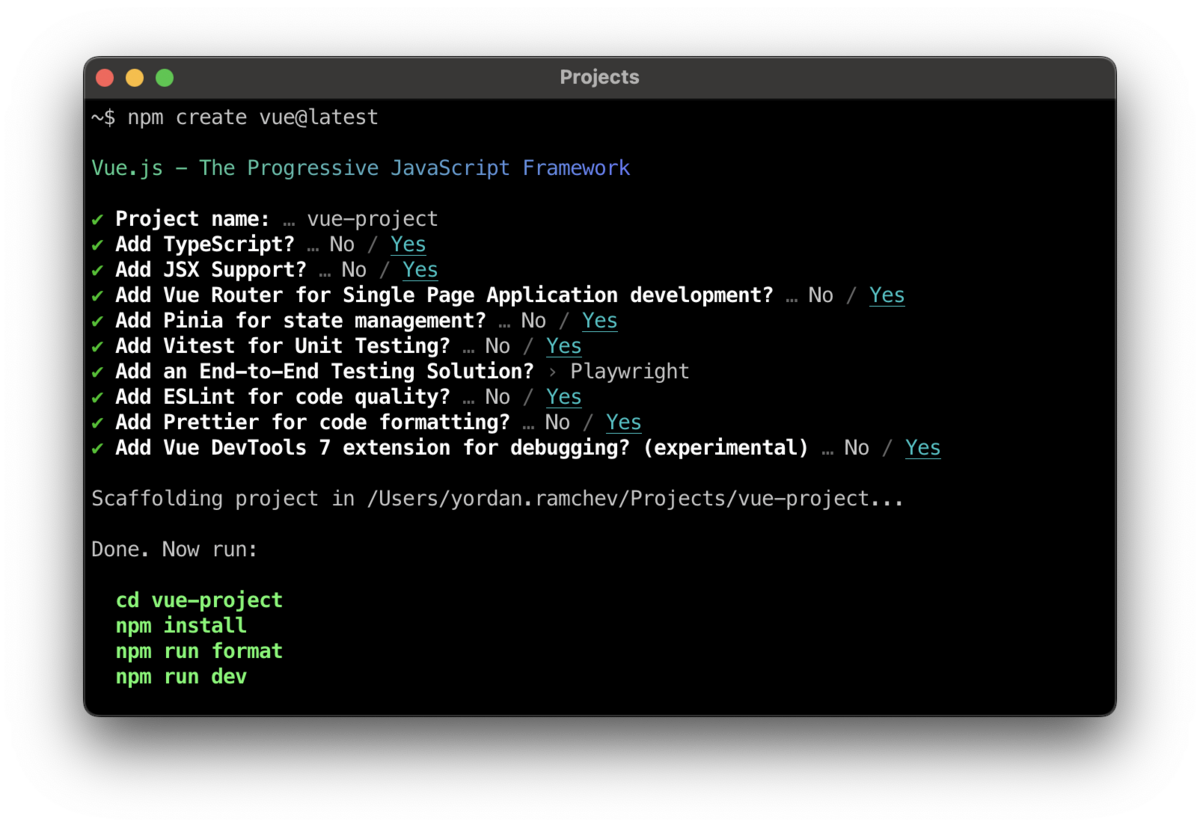Click checkmark beside Add TypeScript

point(97,244)
